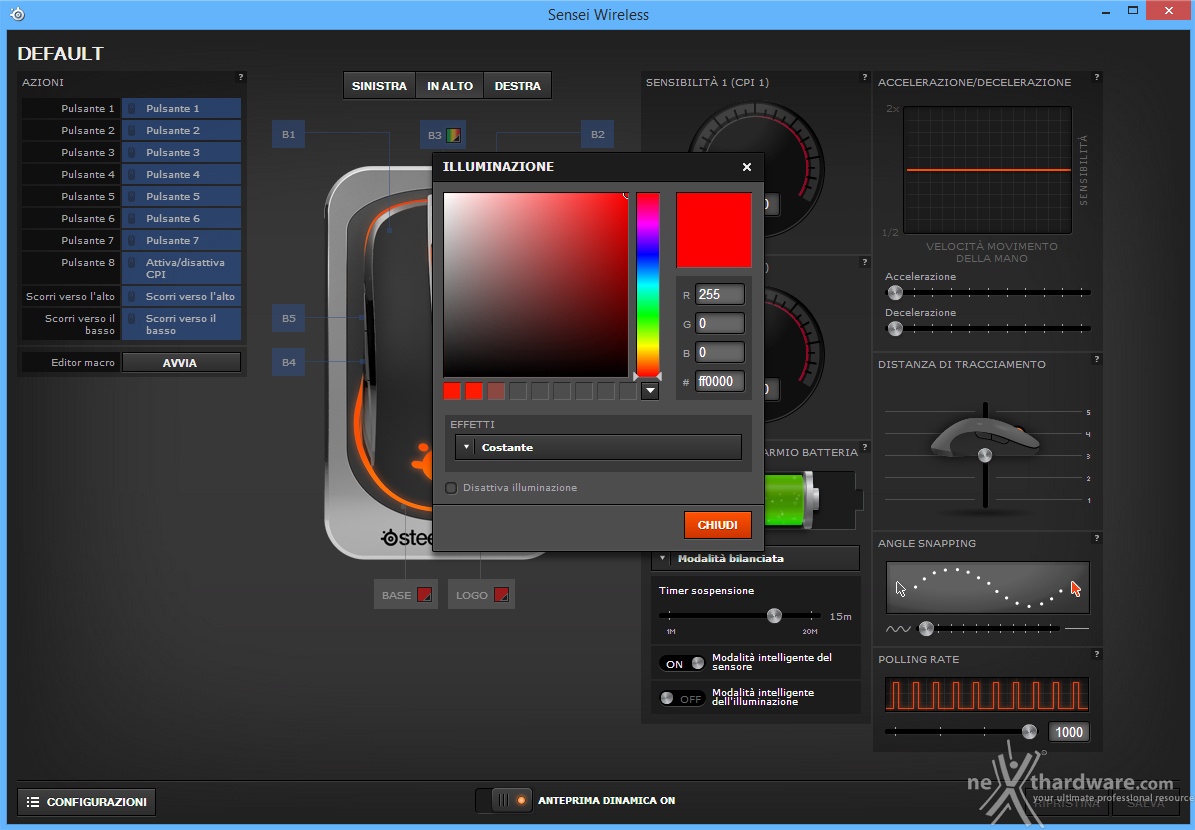Select the first red saved color swatch
The height and width of the screenshot is (830, 1195).
pos(452,392)
